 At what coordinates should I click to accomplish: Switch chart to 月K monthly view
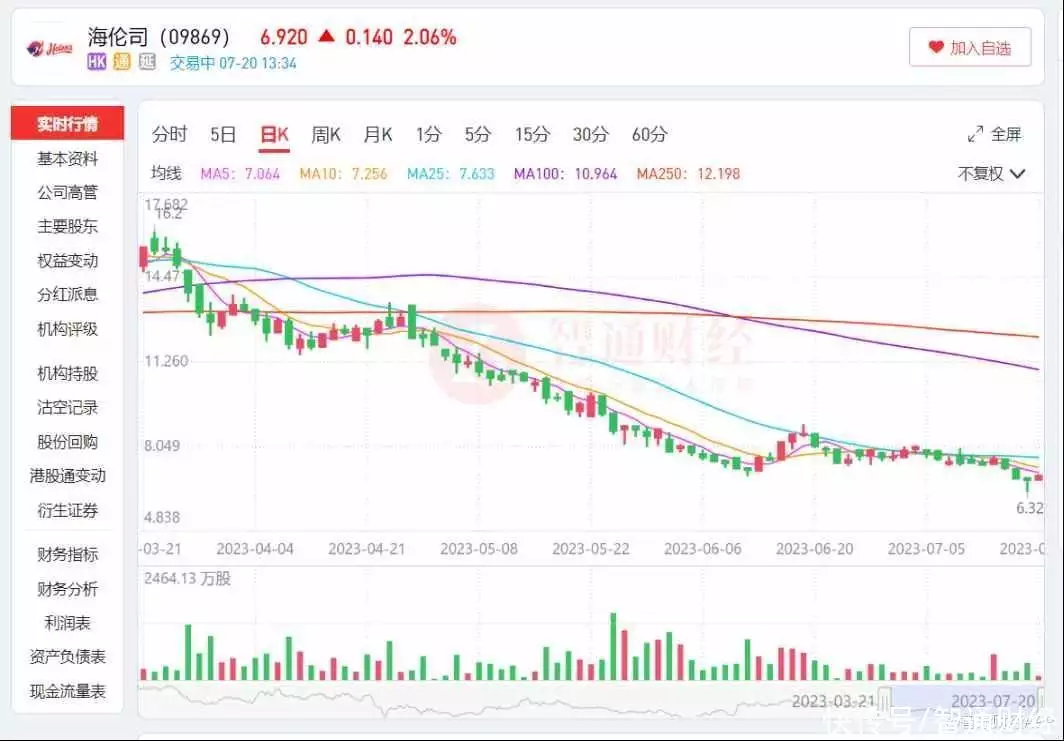click(x=378, y=134)
